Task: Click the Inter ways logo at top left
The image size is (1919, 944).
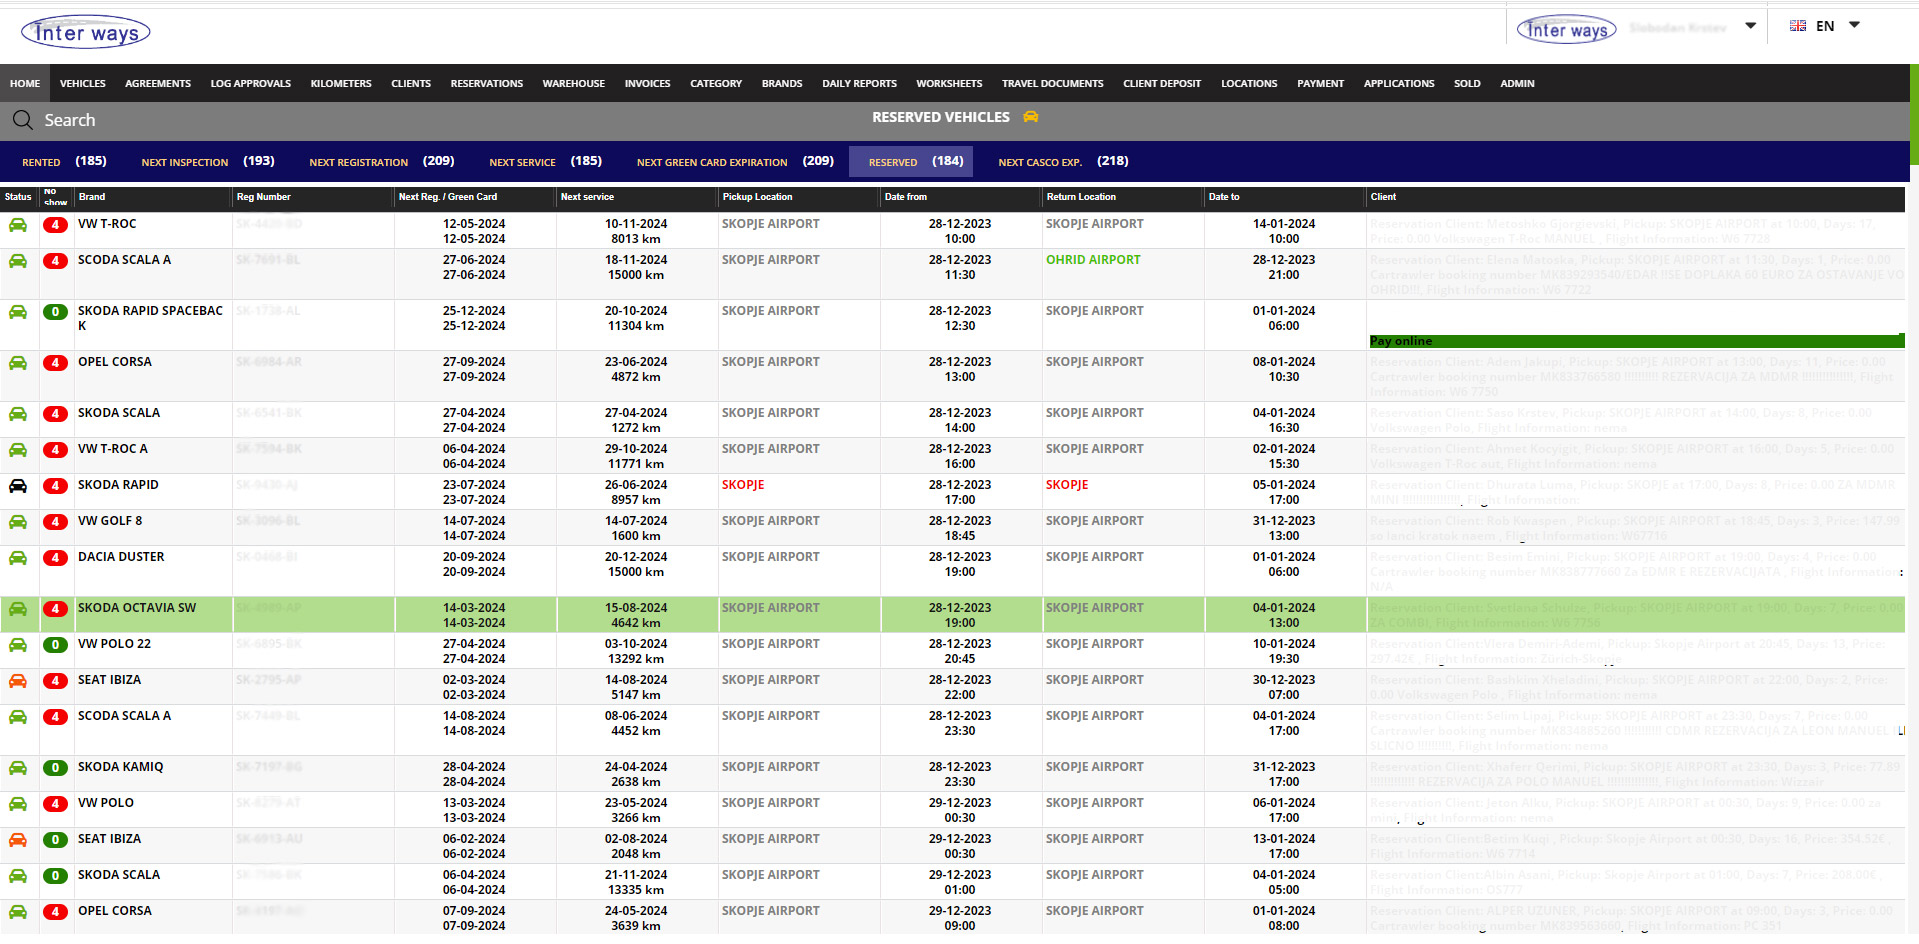Action: (x=85, y=32)
